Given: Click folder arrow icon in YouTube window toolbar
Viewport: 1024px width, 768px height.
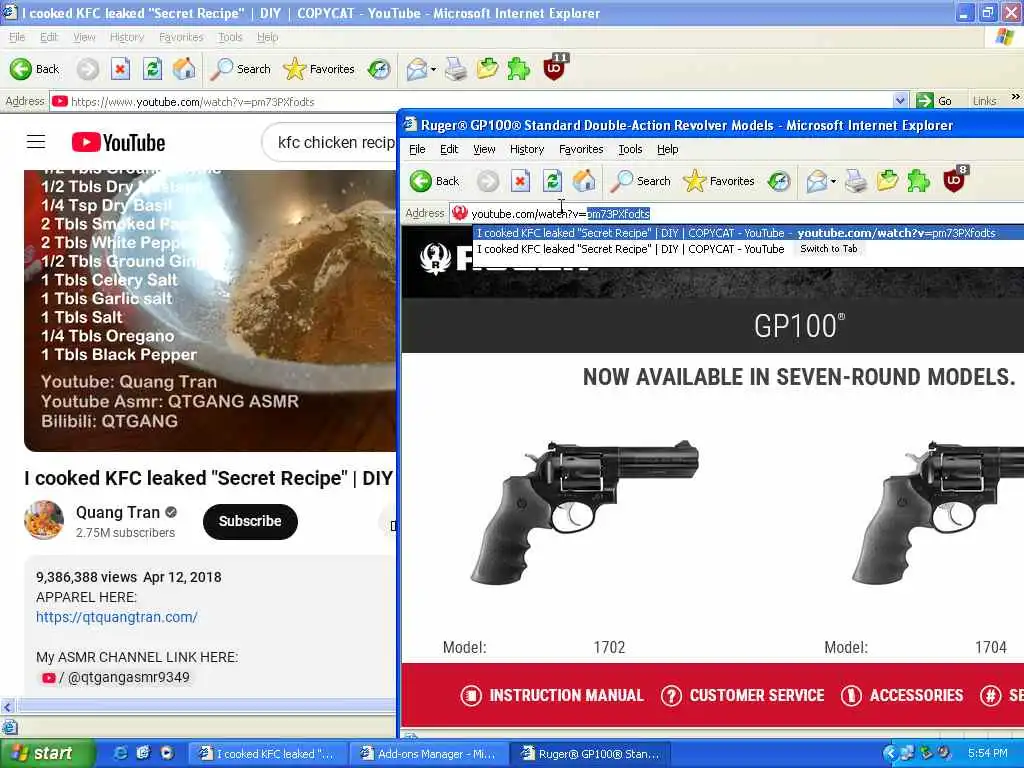Looking at the screenshot, I should [x=487, y=69].
